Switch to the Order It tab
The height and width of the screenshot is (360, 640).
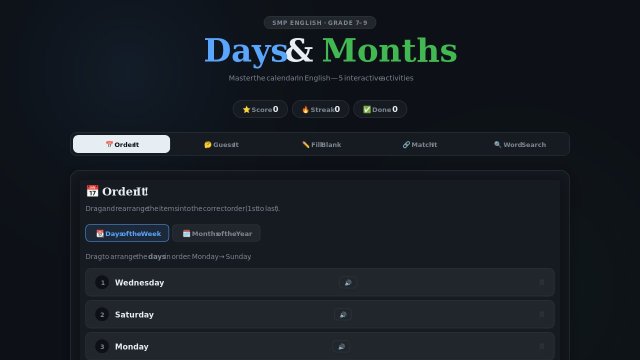coord(122,144)
